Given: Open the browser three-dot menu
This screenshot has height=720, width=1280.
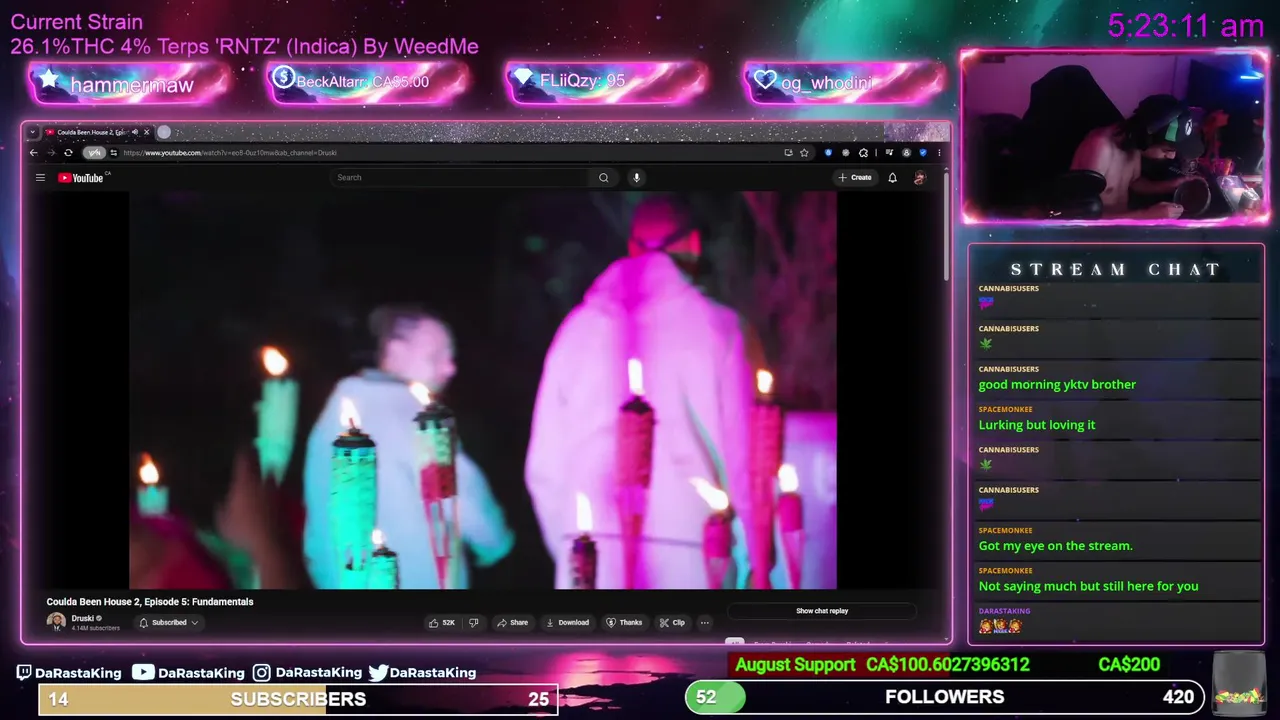Looking at the screenshot, I should click(x=939, y=153).
